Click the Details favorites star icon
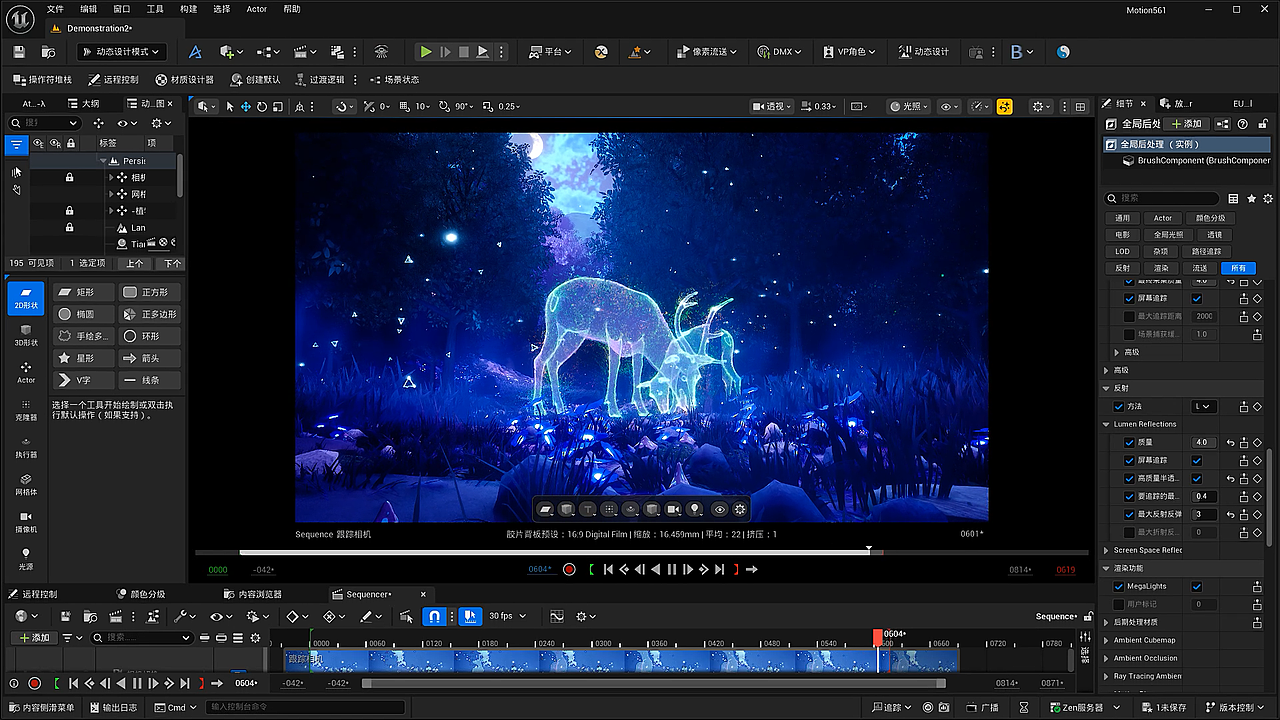1280x720 pixels. tap(1251, 198)
